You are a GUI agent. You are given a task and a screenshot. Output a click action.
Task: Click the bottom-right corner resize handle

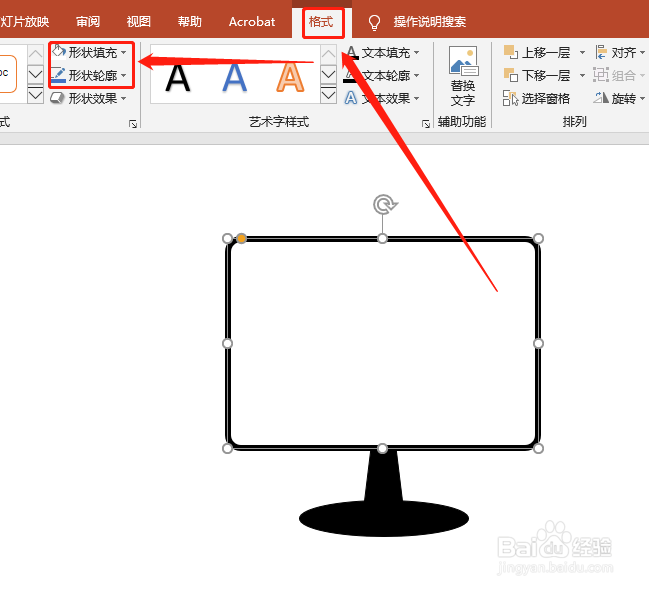(538, 448)
